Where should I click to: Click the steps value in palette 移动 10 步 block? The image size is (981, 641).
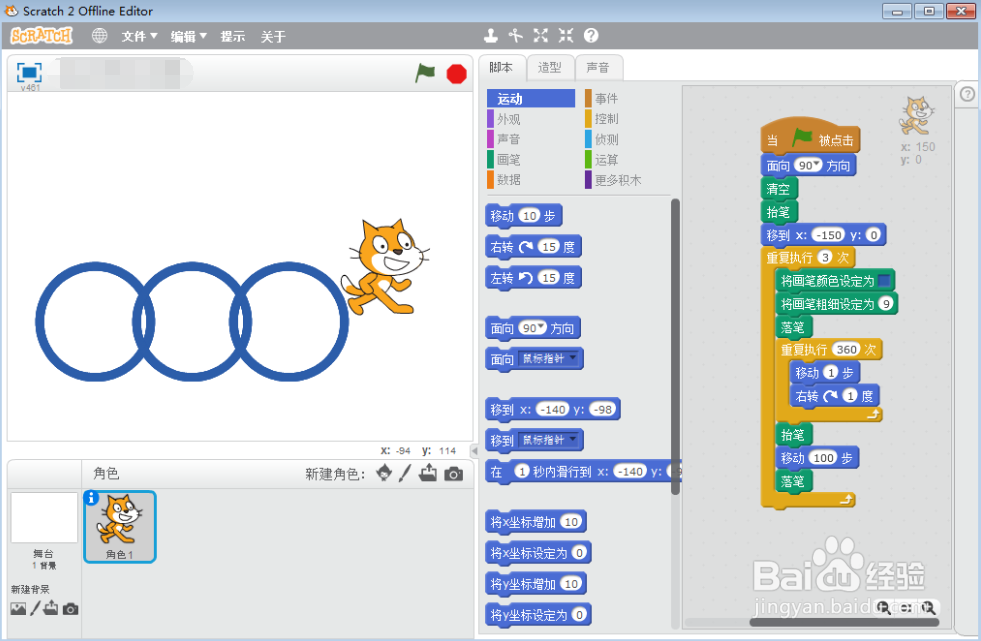coord(530,216)
